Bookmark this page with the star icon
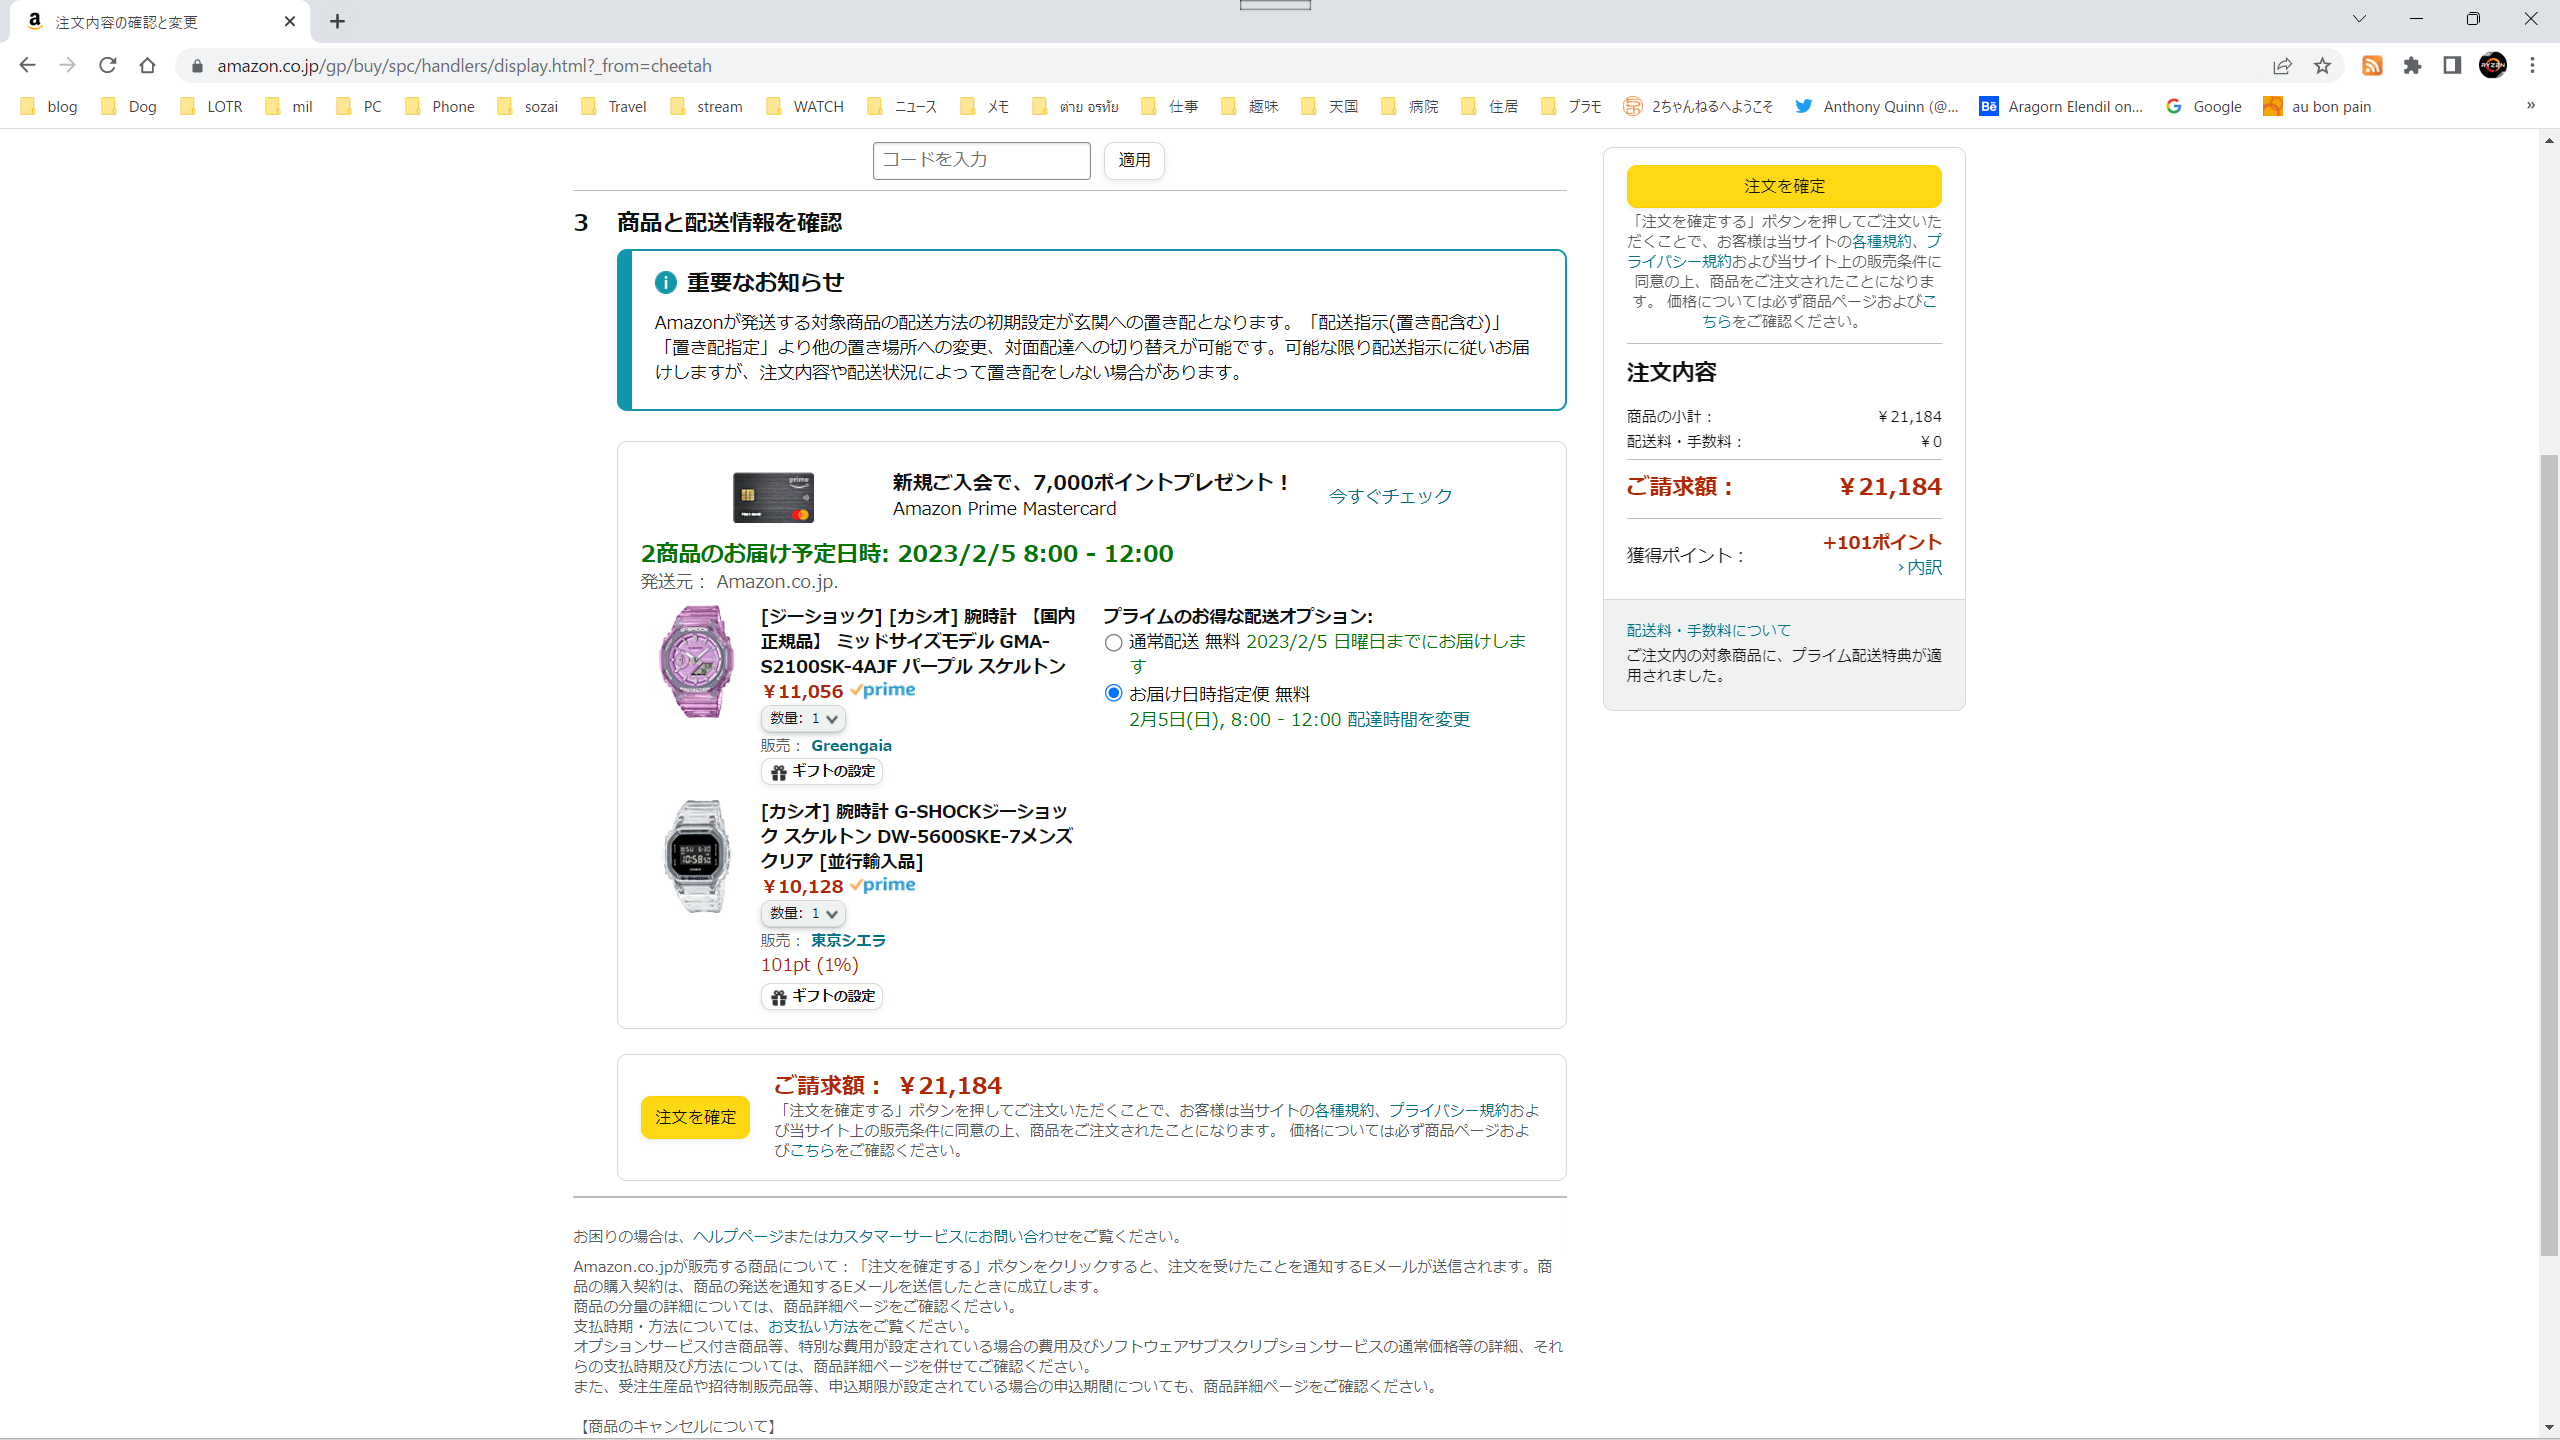The image size is (2560, 1440). 2322,65
